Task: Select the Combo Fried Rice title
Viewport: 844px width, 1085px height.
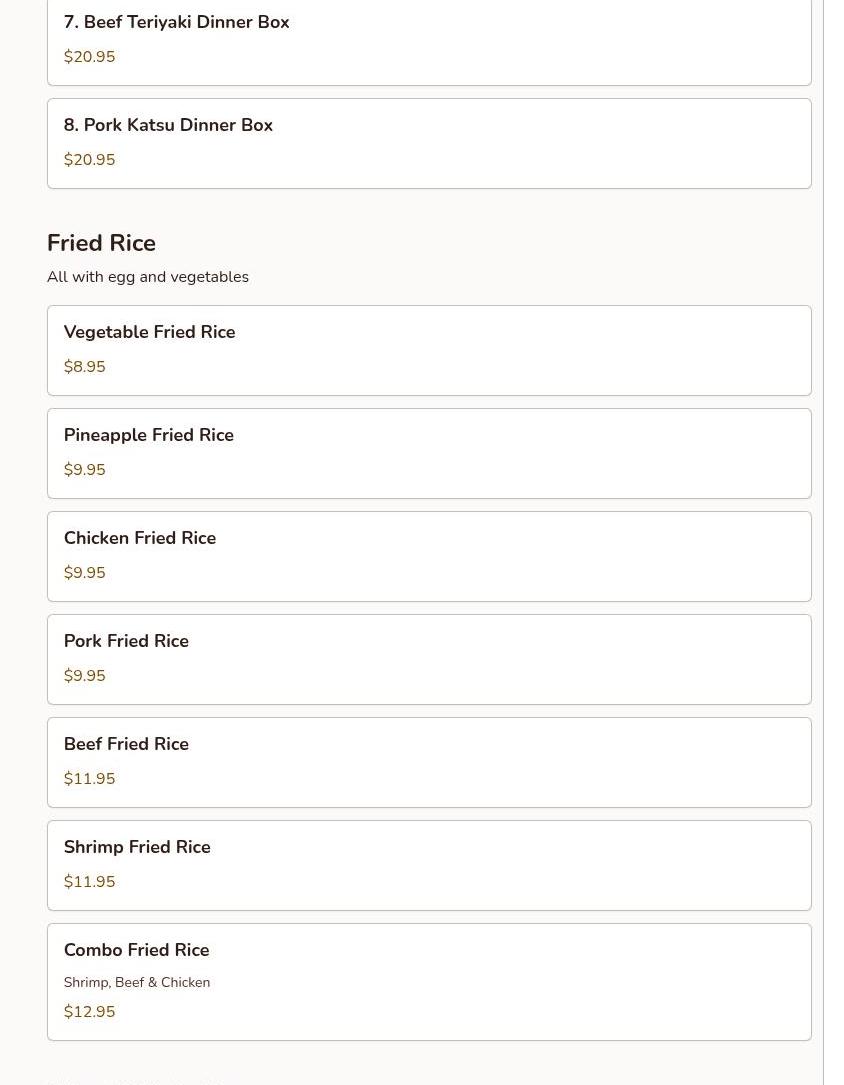Action: 136,950
